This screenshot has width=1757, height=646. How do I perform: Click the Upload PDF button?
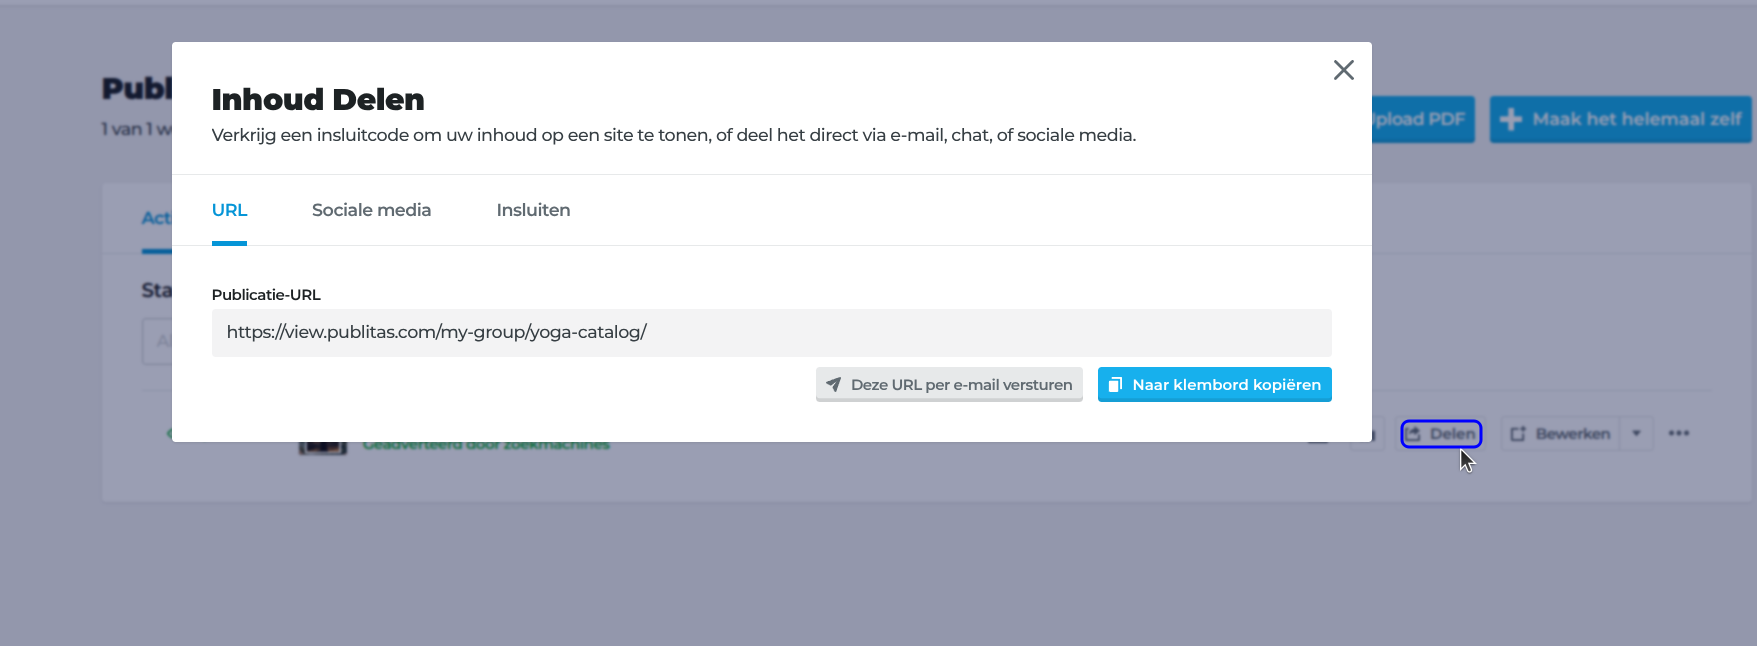[1423, 120]
